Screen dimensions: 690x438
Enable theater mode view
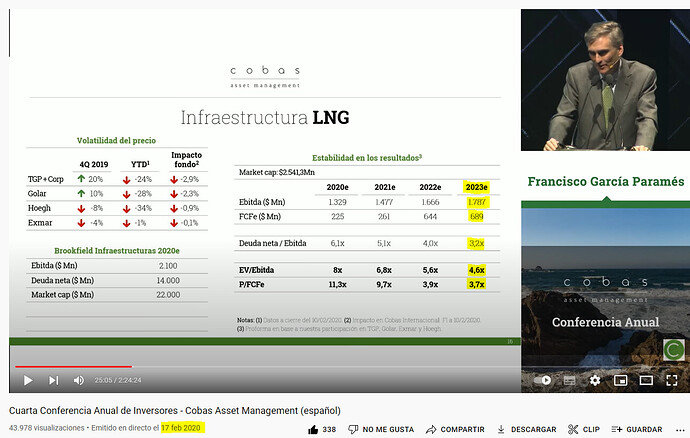[x=646, y=380]
